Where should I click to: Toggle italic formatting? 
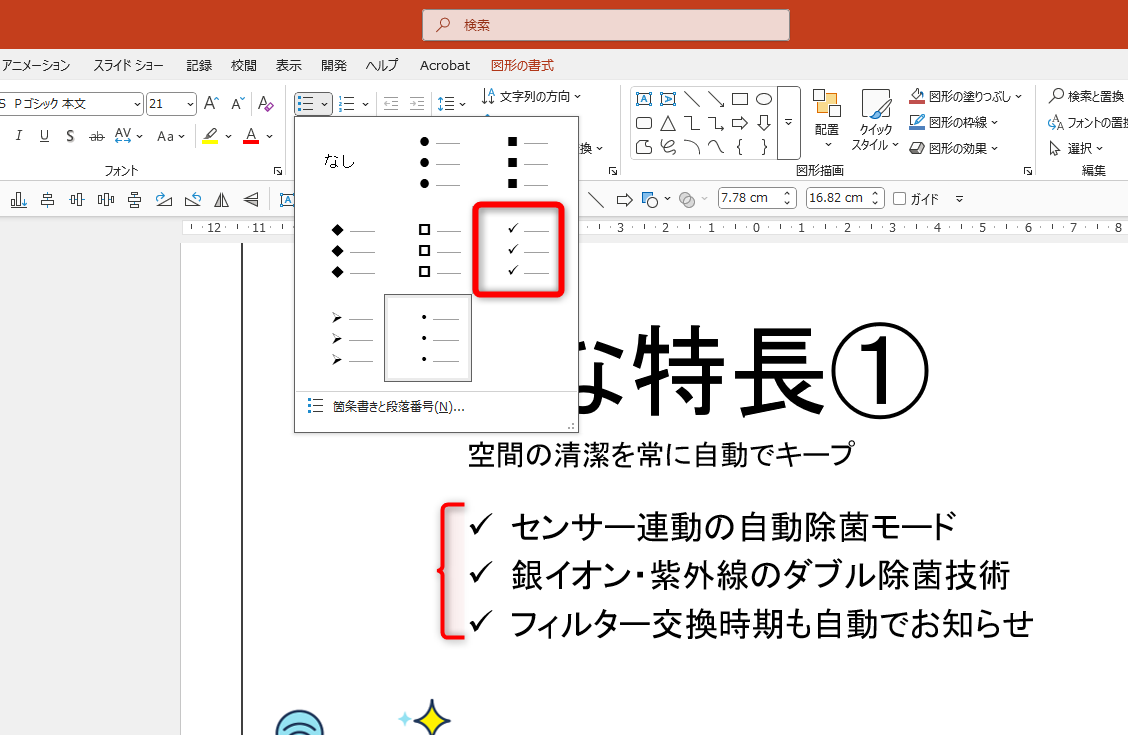click(17, 135)
